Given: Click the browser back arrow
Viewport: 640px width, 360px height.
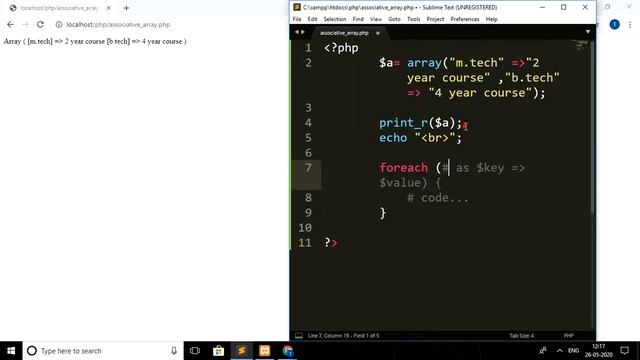Looking at the screenshot, I should 10,24.
